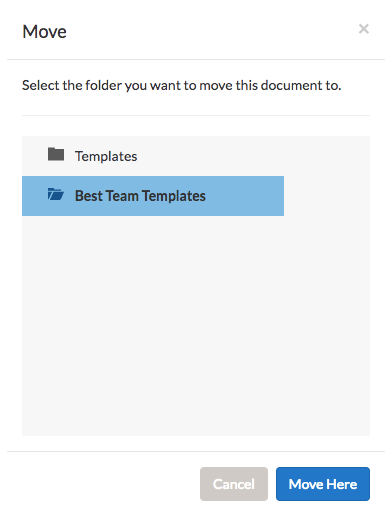Click indent space left of Templates icon
This screenshot has height=517, width=388.
tap(35, 156)
